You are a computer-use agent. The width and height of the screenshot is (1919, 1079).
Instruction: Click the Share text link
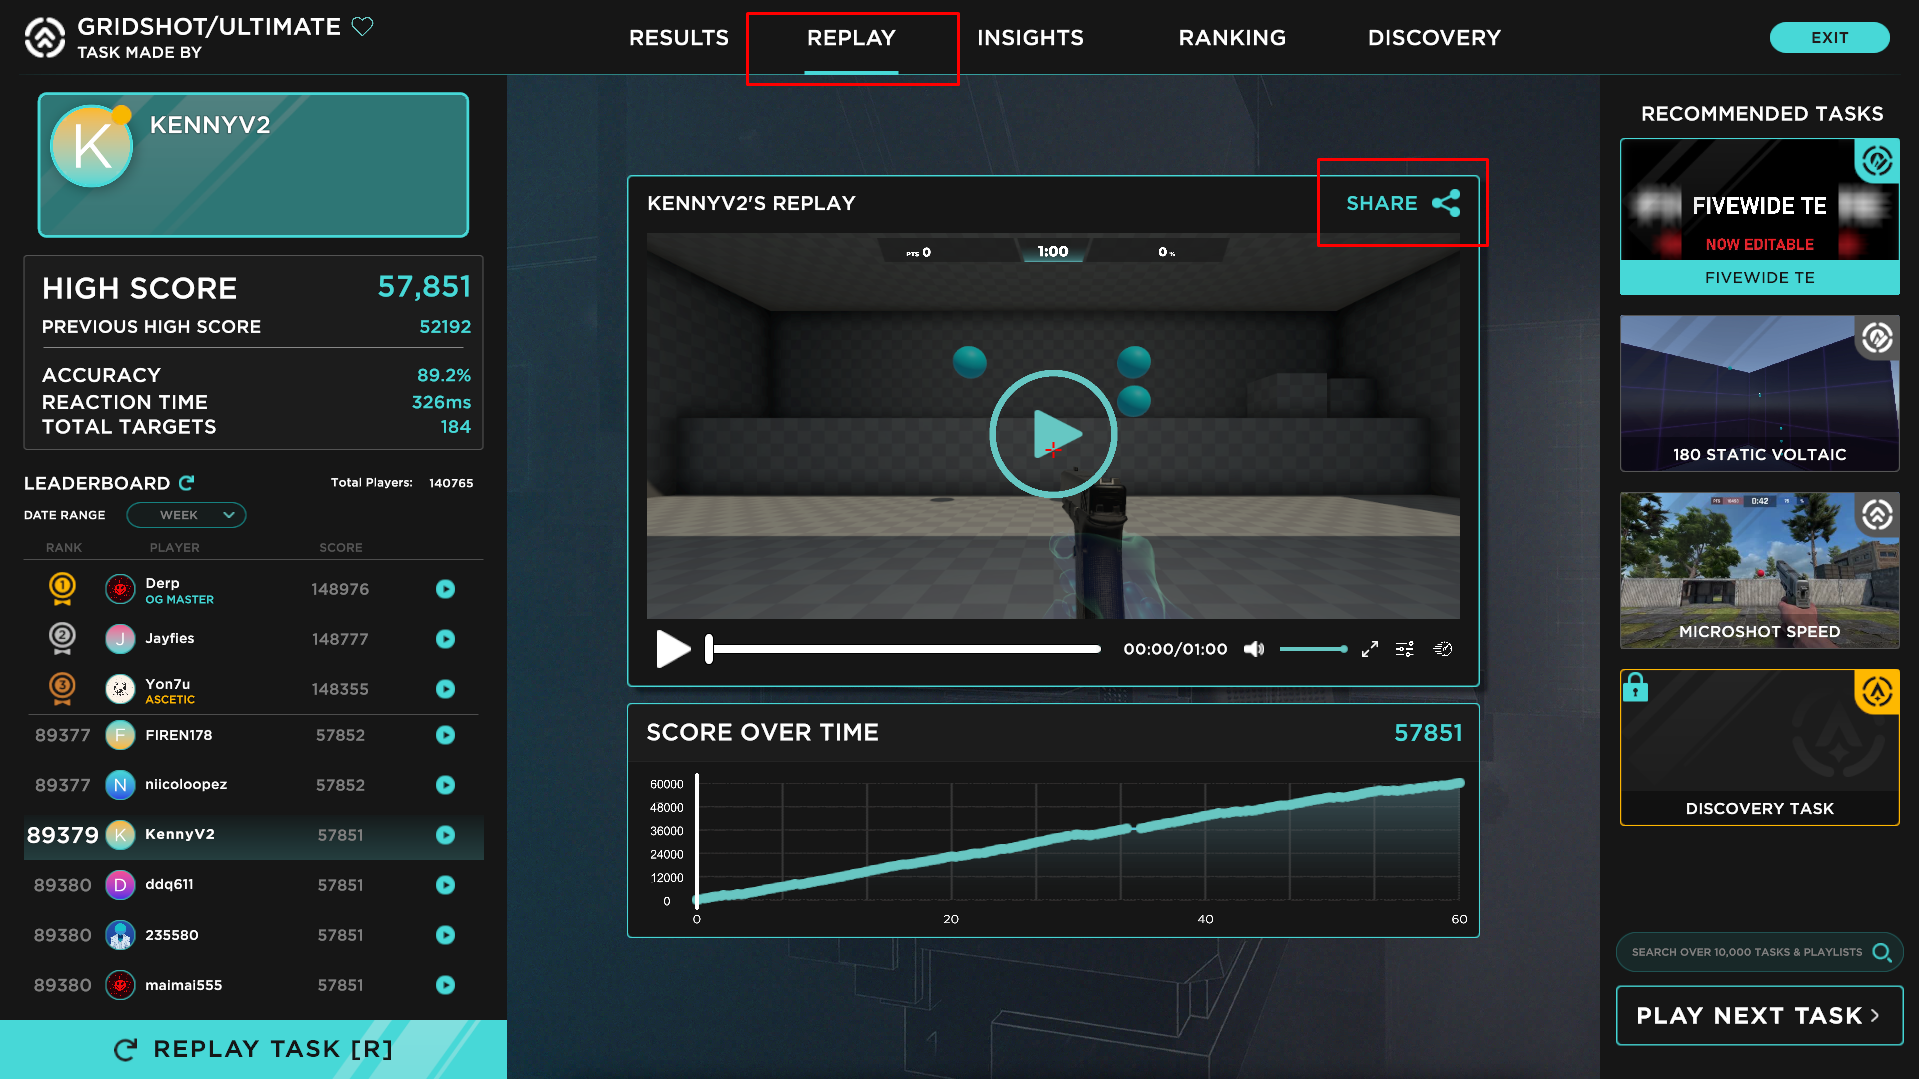1381,203
